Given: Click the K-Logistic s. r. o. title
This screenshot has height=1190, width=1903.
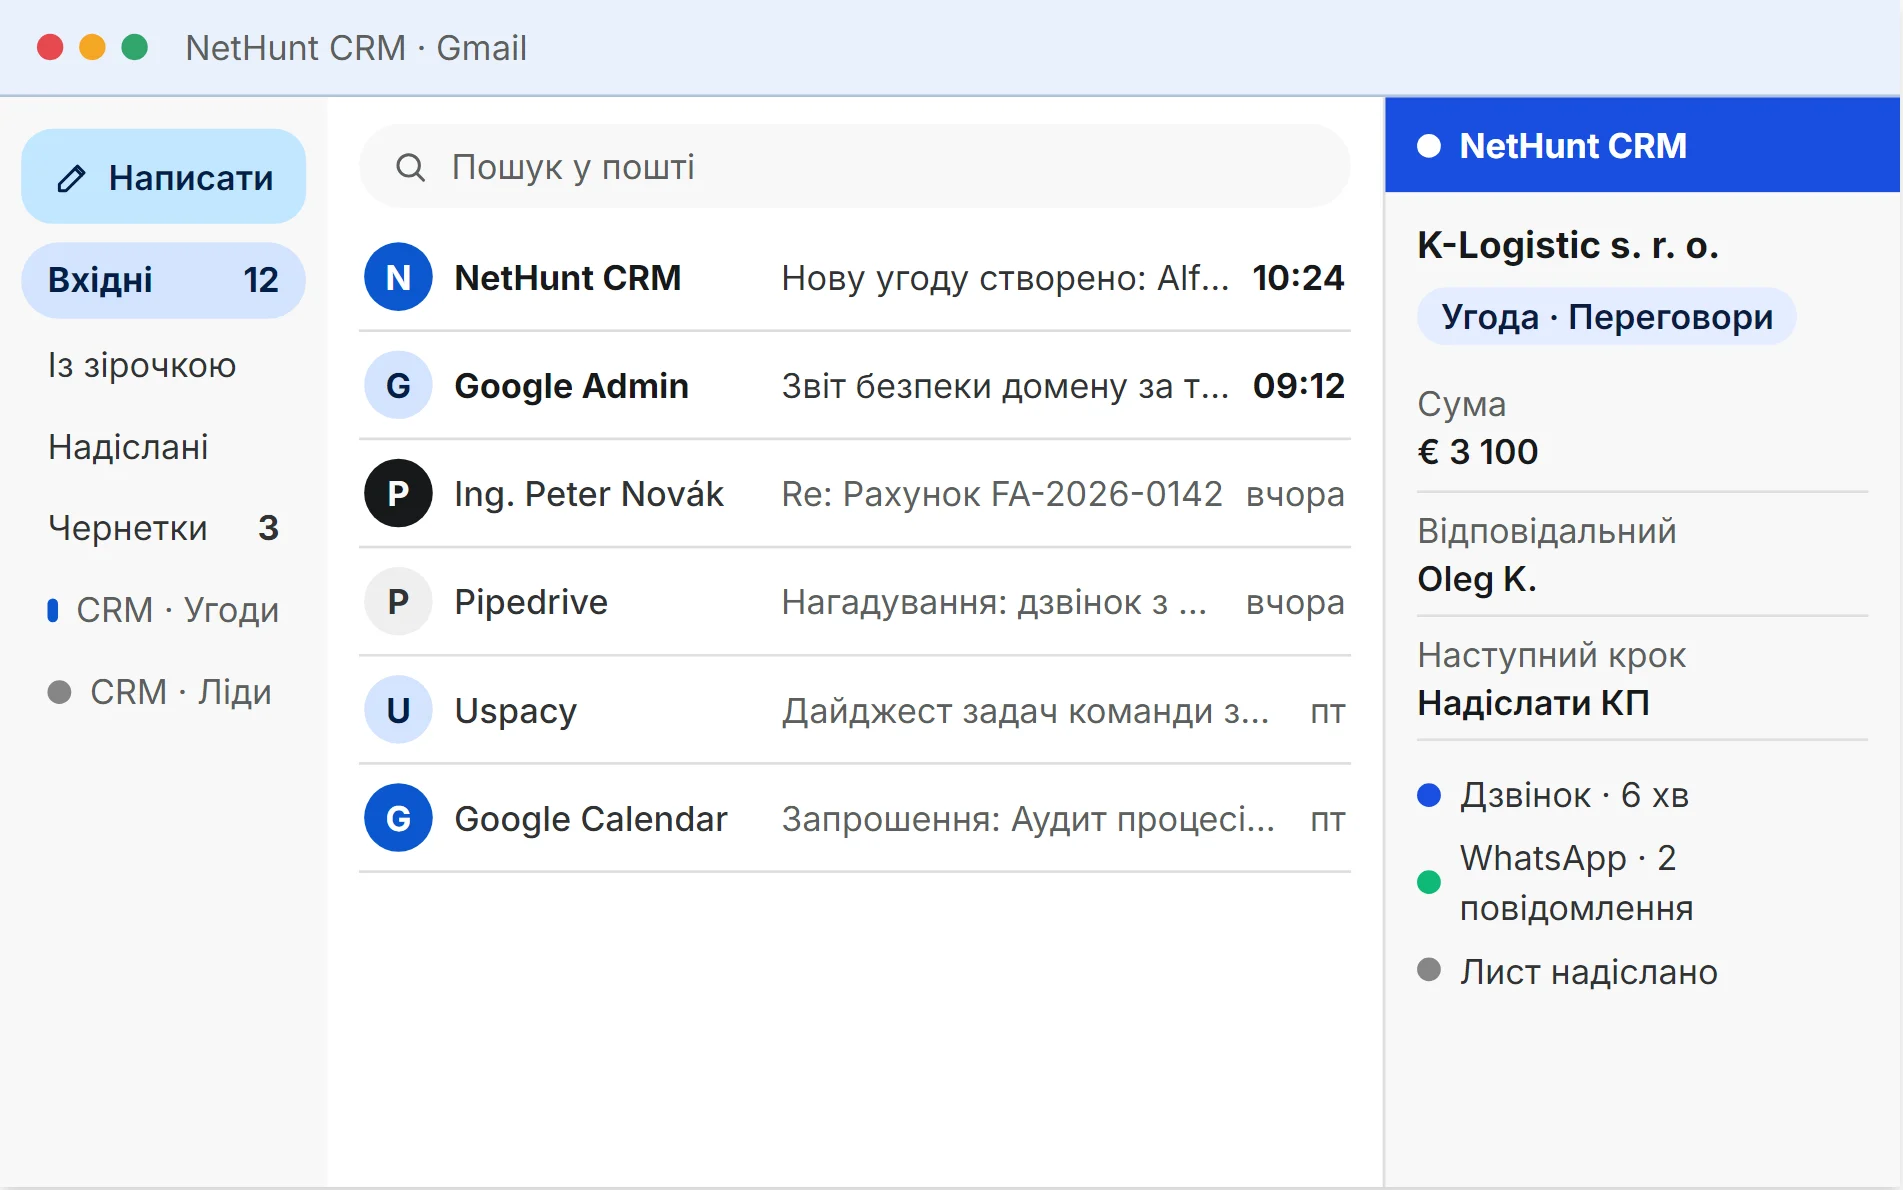Looking at the screenshot, I should point(1568,246).
